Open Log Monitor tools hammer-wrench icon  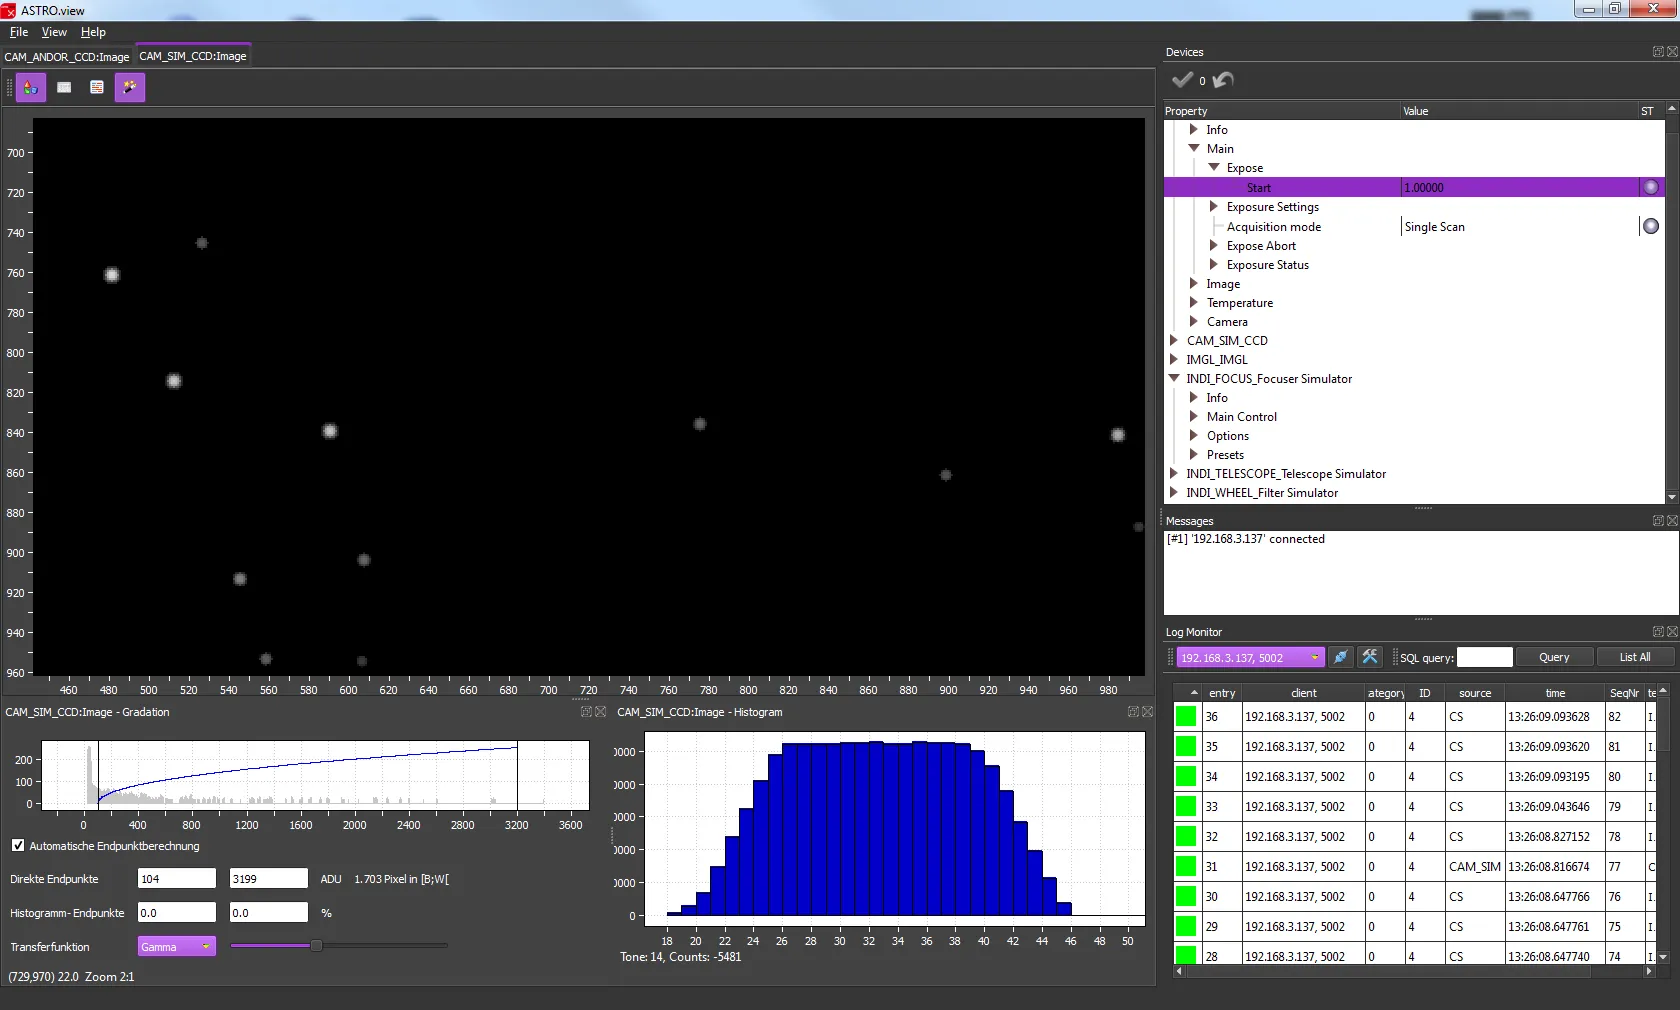(1370, 657)
